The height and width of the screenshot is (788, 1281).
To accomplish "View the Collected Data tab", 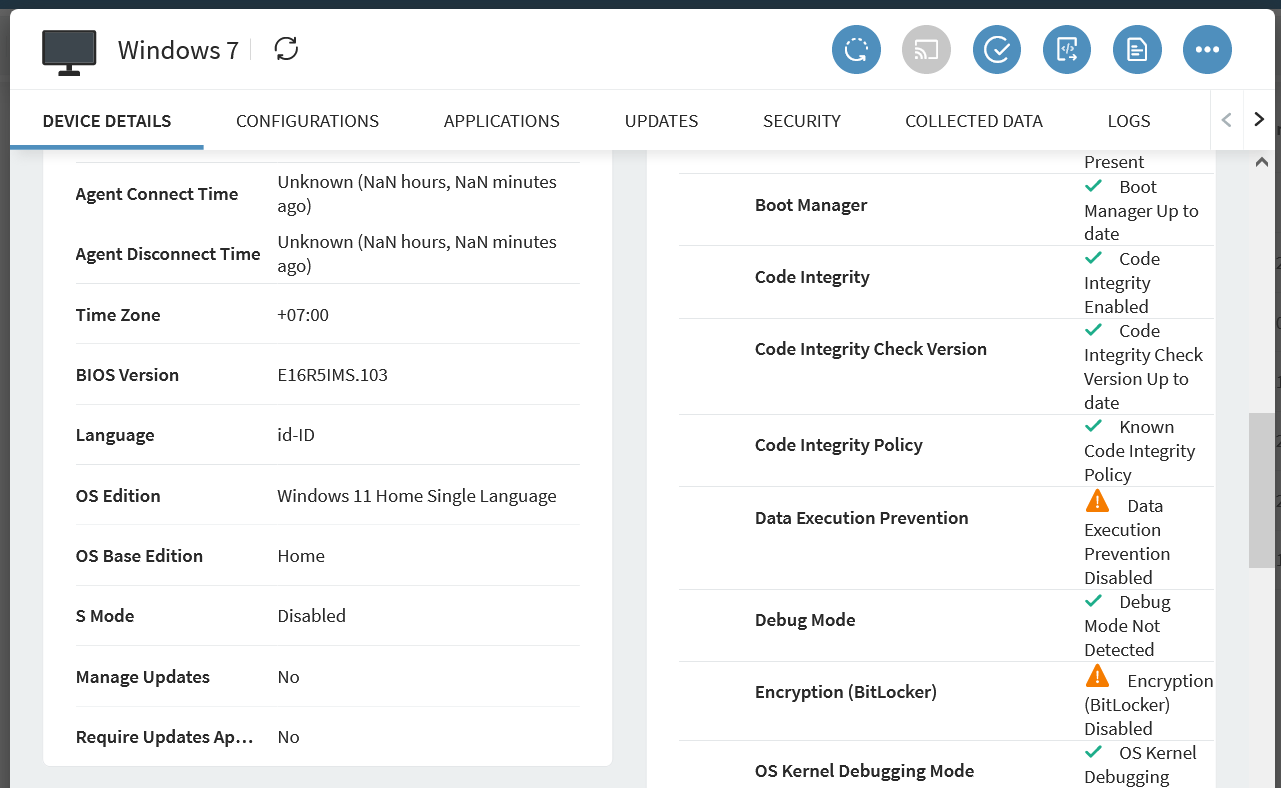I will (973, 121).
